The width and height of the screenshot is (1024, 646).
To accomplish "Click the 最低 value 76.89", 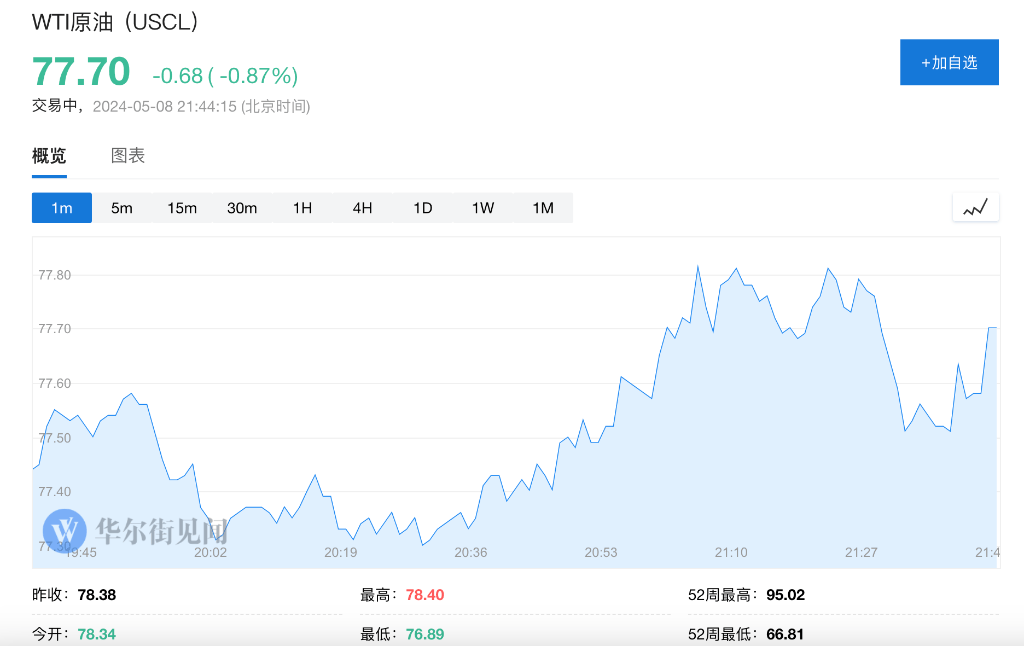I will coord(424,634).
